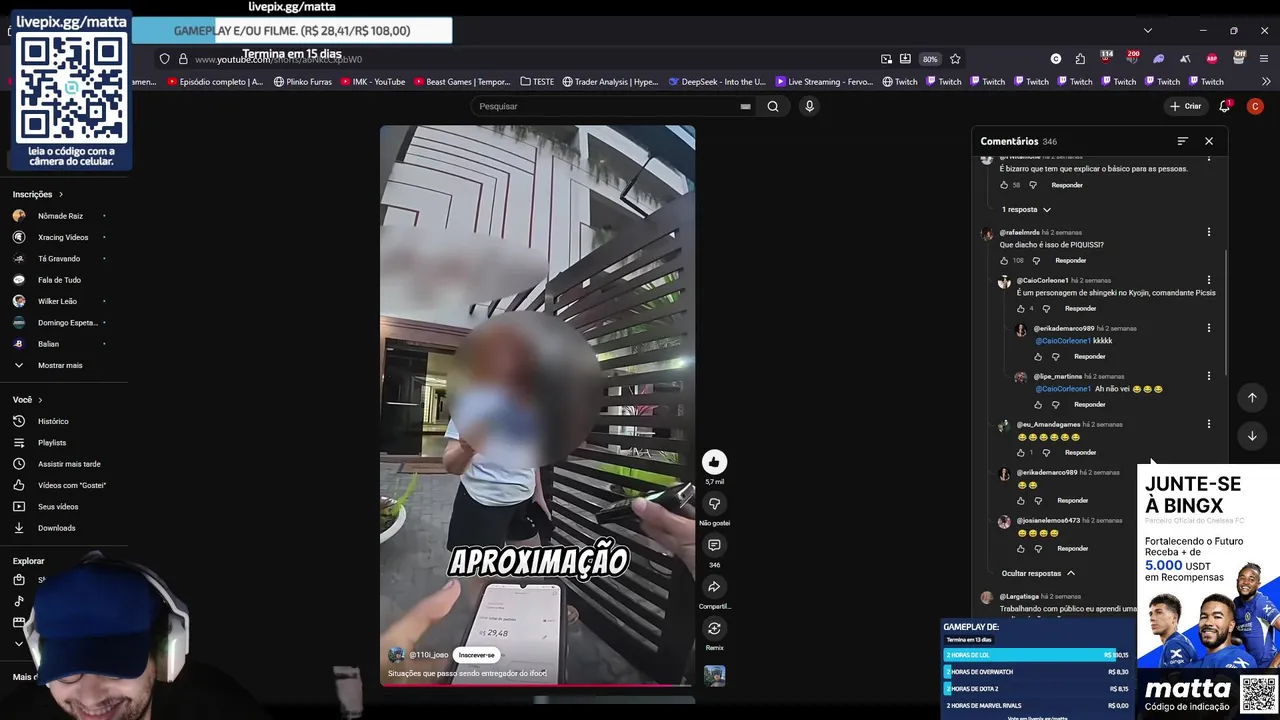Viewport: 1280px width, 720px height.
Task: Reply to @rafaelmrds with Responder
Action: pyautogui.click(x=1071, y=261)
